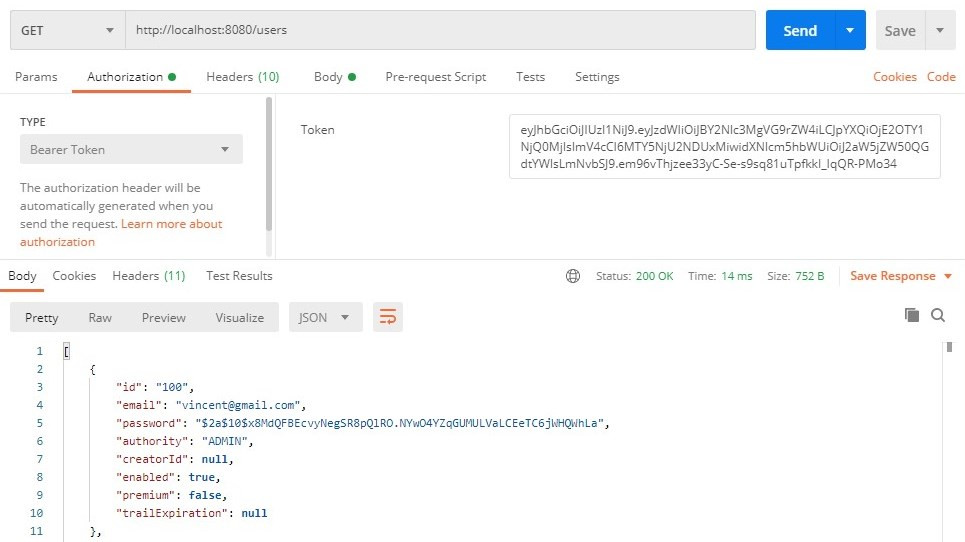
Task: Expand the Save options arrow
Action: point(940,30)
